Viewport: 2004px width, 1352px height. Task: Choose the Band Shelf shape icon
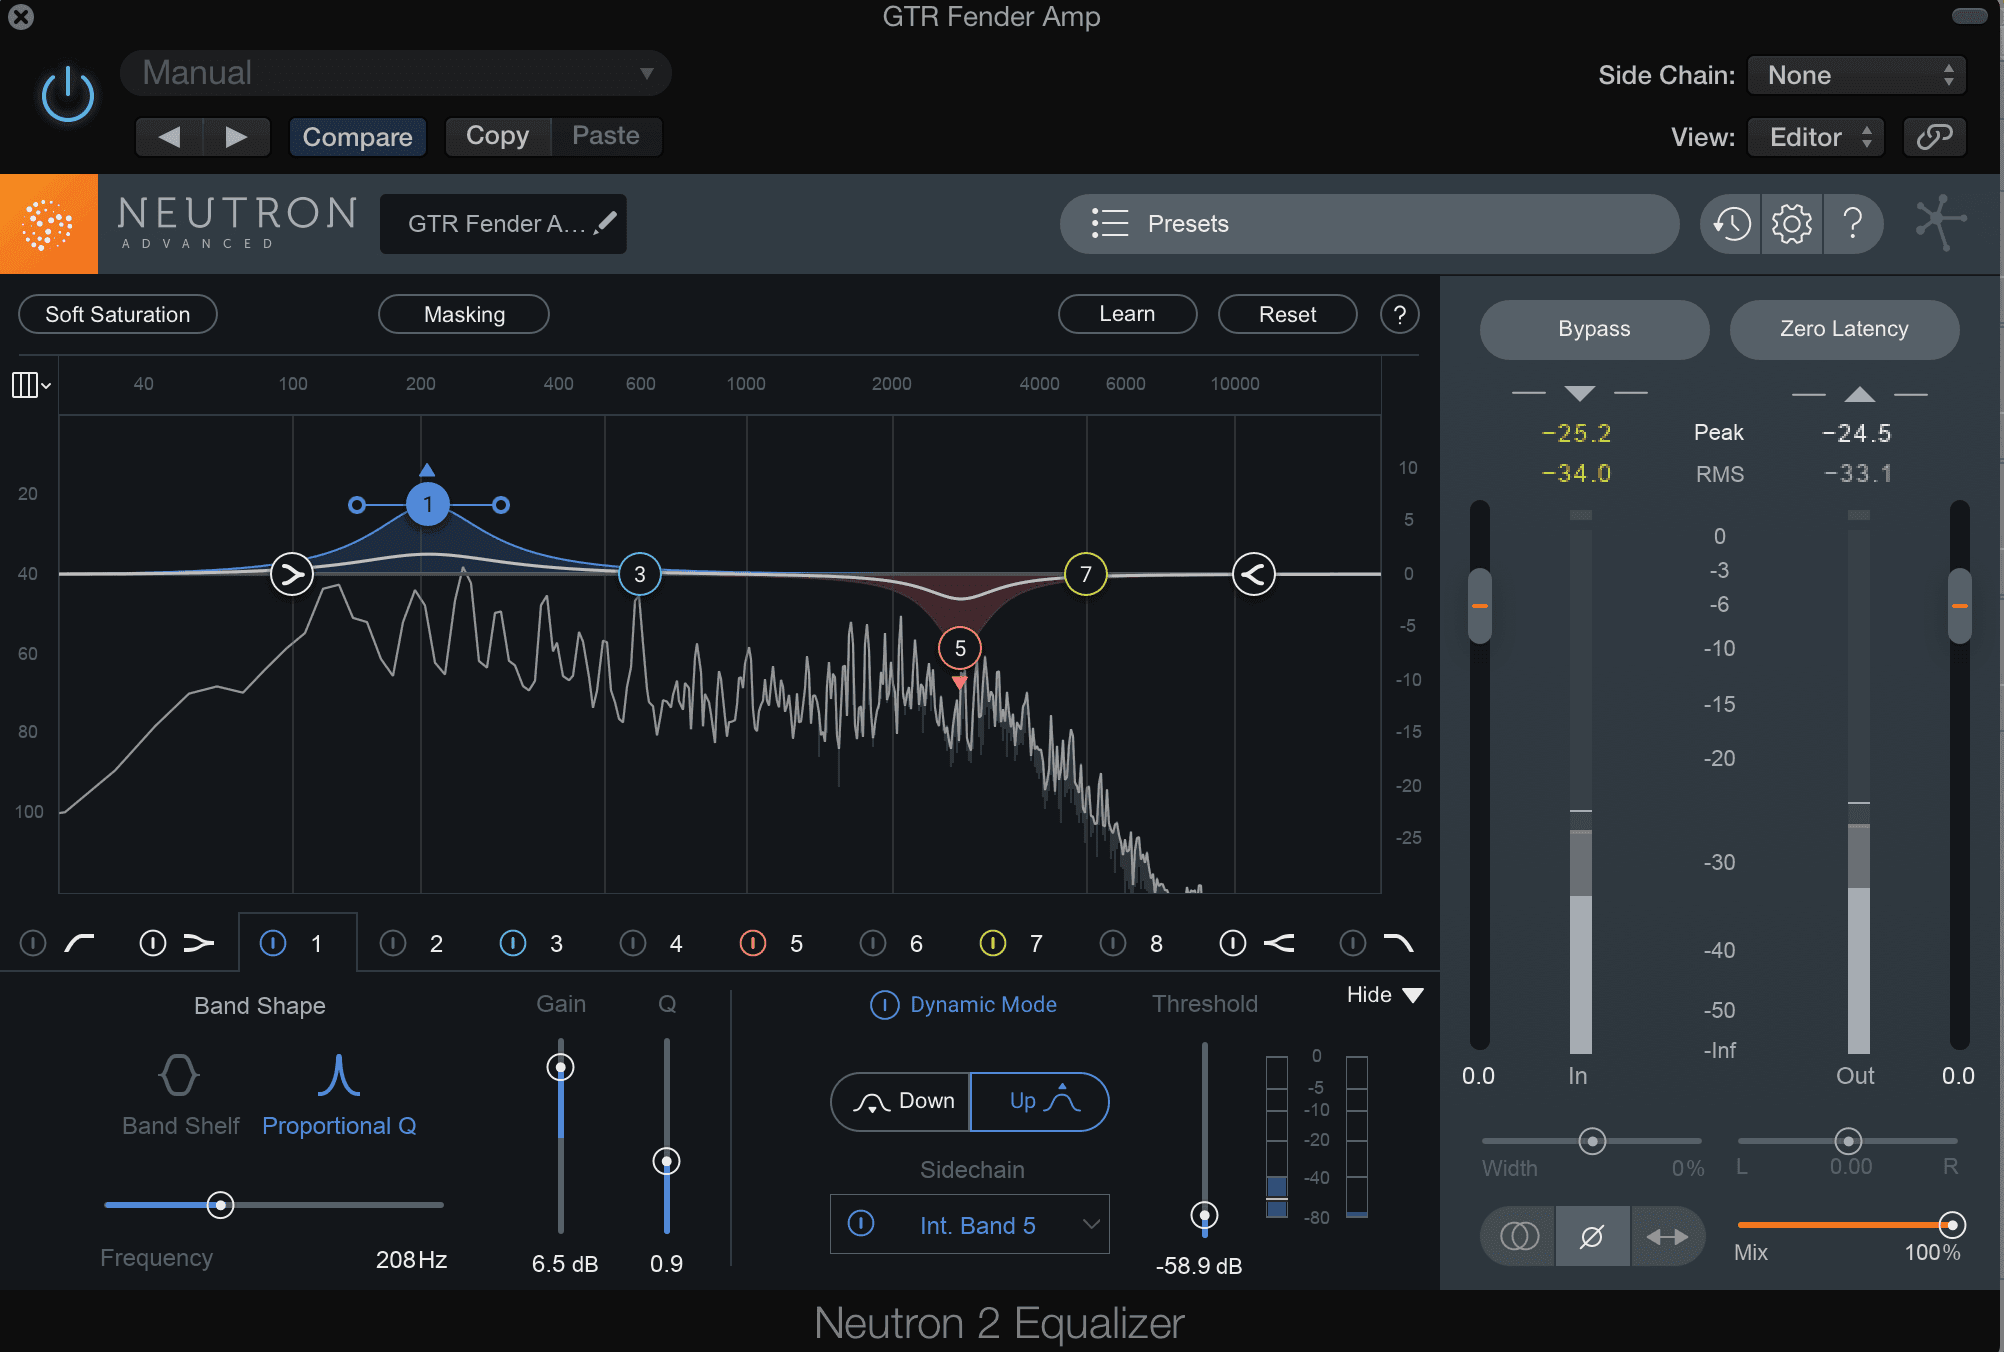179,1075
